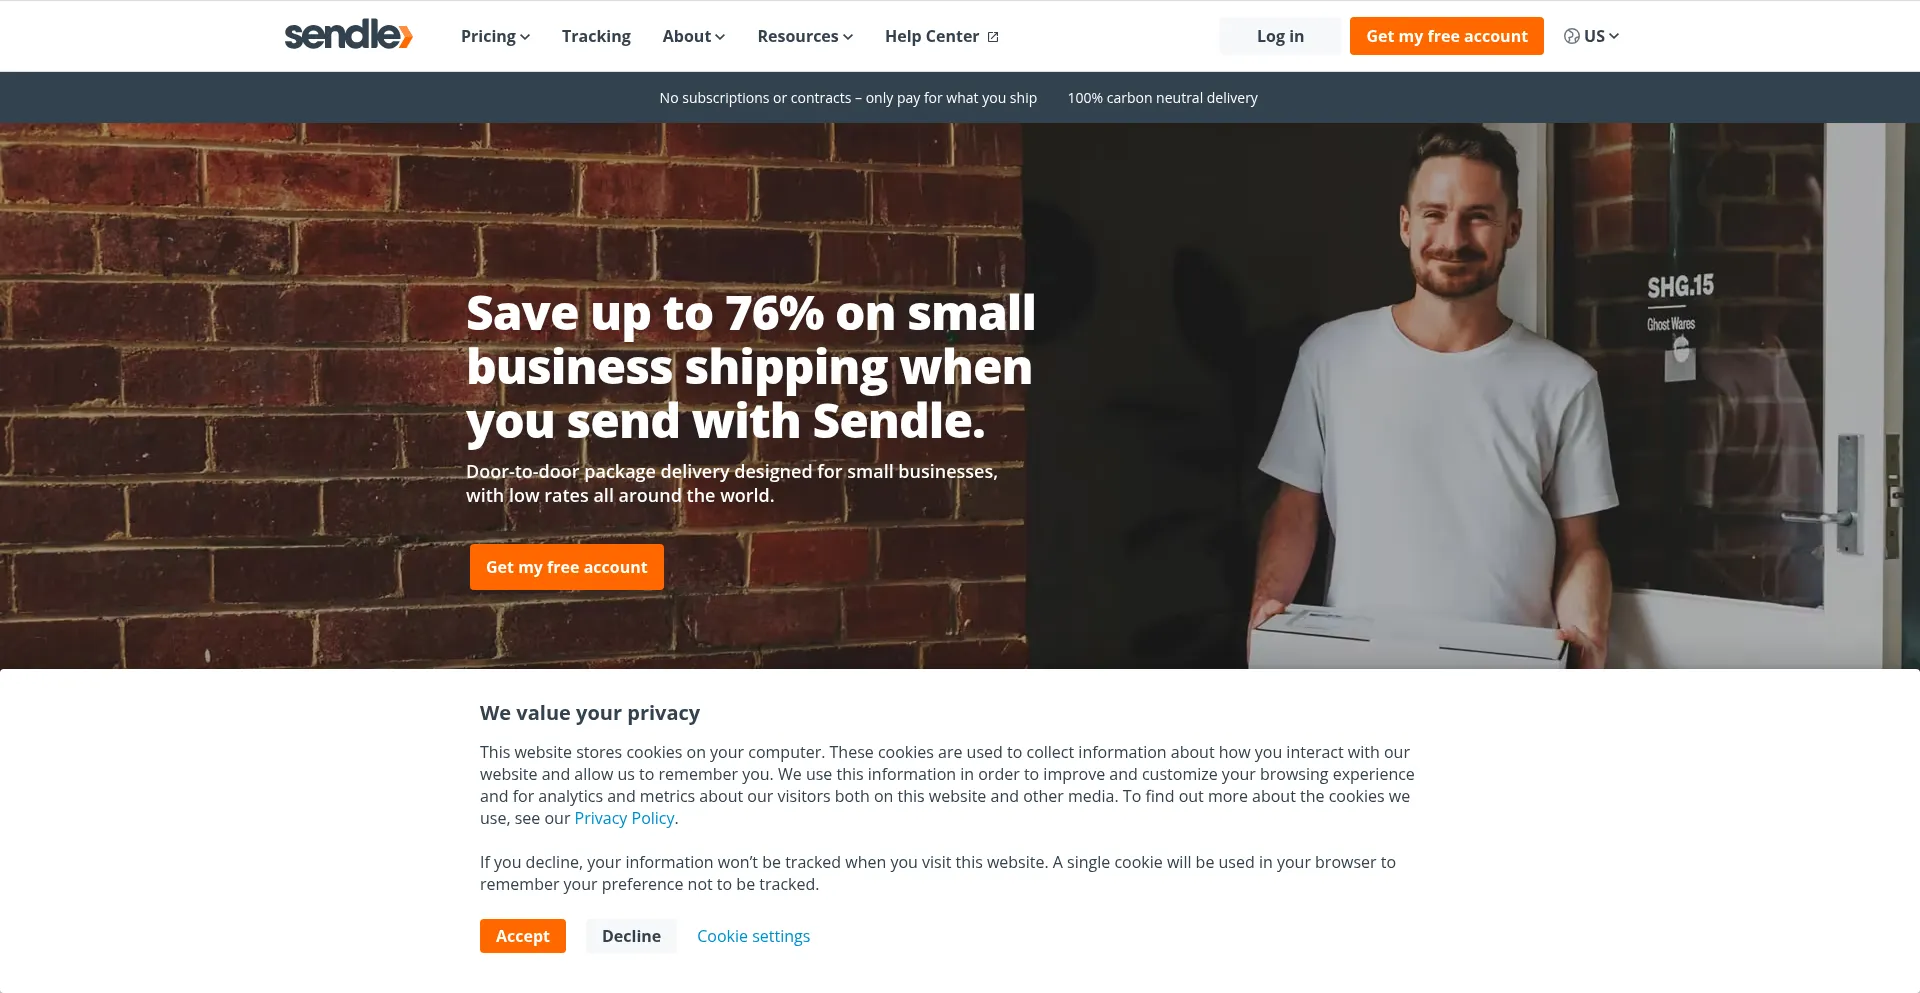Decline cookie tracking
Screen dimensions: 1920x993
pyautogui.click(x=631, y=936)
